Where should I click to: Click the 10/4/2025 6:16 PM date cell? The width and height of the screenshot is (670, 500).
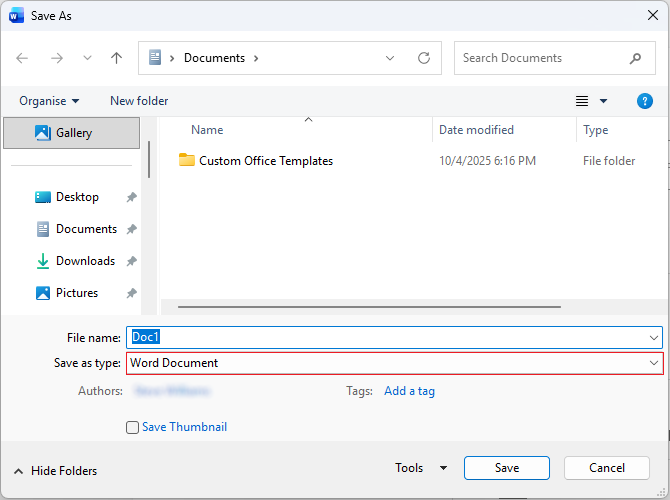pos(487,161)
